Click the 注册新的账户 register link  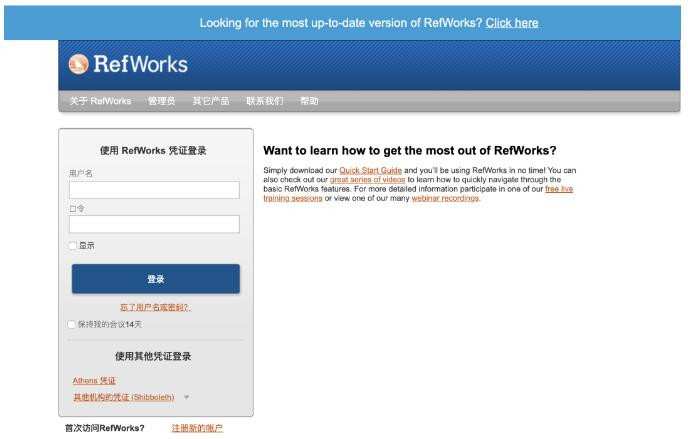(197, 428)
